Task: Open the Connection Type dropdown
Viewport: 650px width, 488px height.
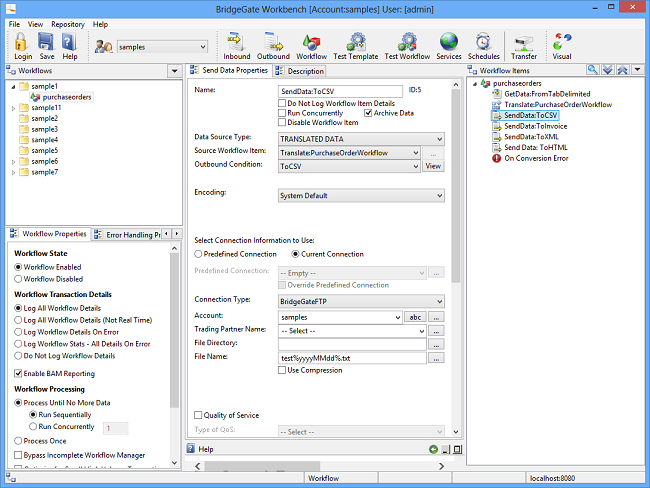Action: point(361,301)
